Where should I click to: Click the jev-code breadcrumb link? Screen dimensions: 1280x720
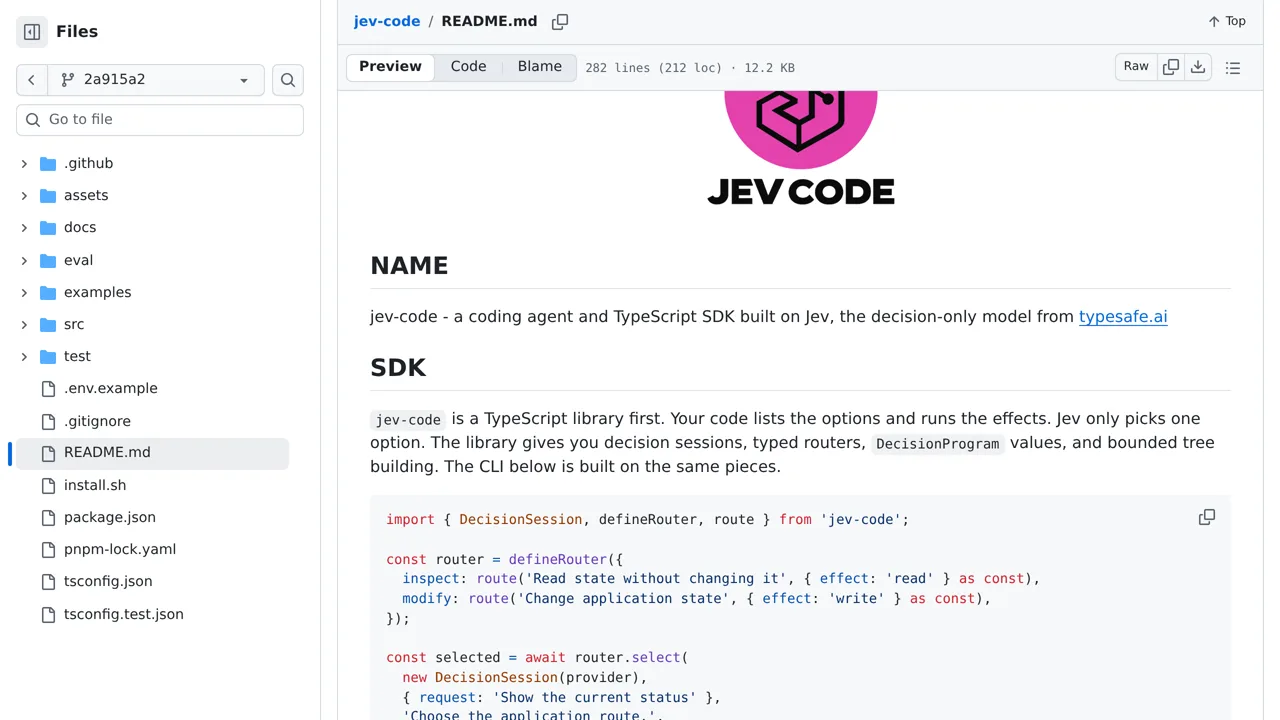387,21
